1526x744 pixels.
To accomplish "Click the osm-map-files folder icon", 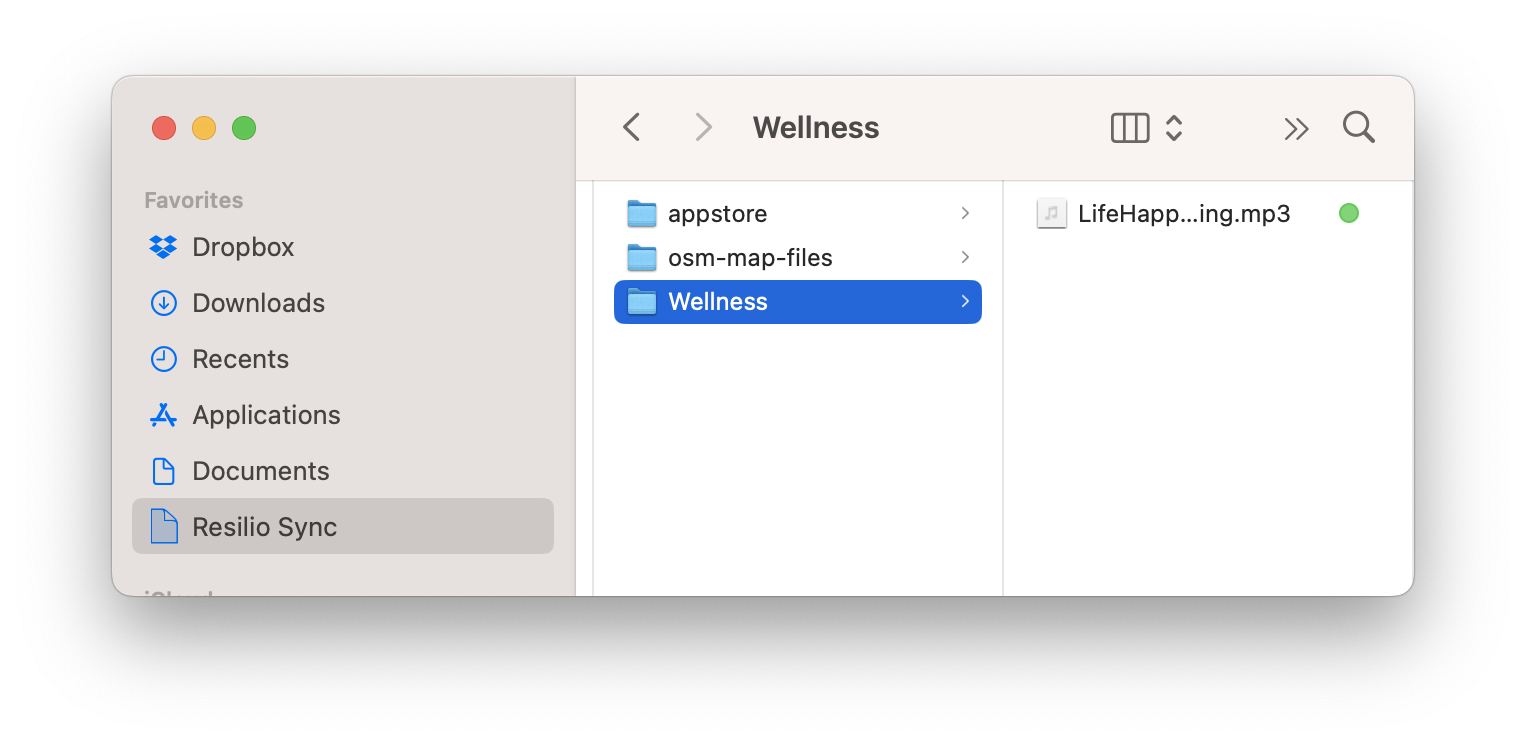I will click(x=641, y=258).
